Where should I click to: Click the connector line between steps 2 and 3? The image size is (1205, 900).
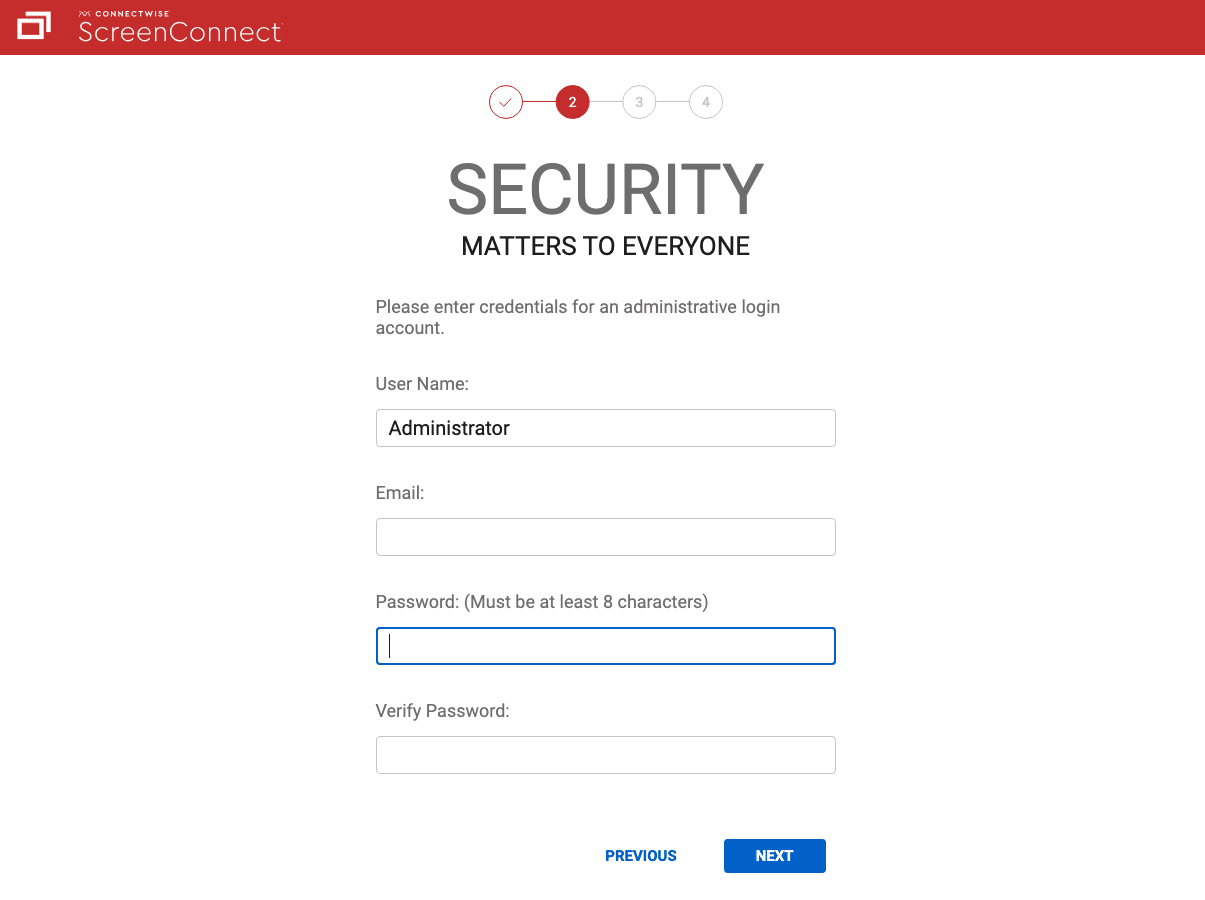coord(606,102)
